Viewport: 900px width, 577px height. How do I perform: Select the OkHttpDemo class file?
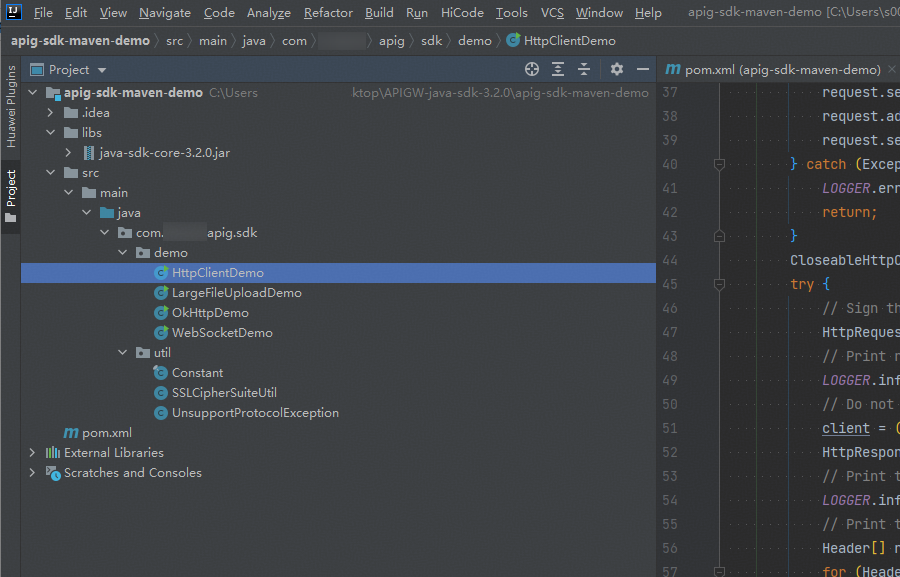point(210,313)
